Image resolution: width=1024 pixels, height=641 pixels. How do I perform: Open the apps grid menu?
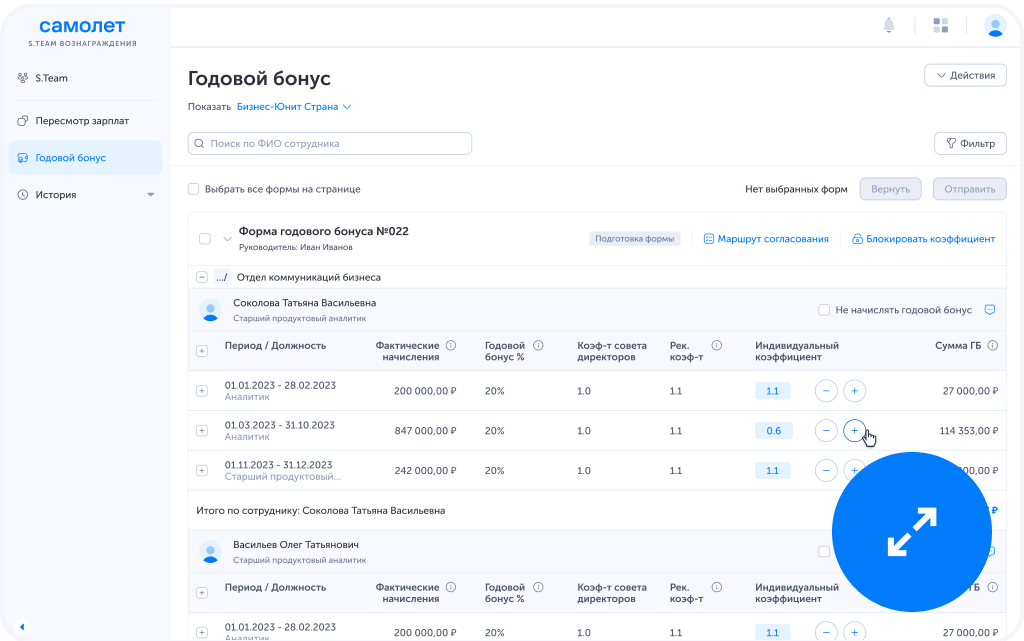pos(940,26)
